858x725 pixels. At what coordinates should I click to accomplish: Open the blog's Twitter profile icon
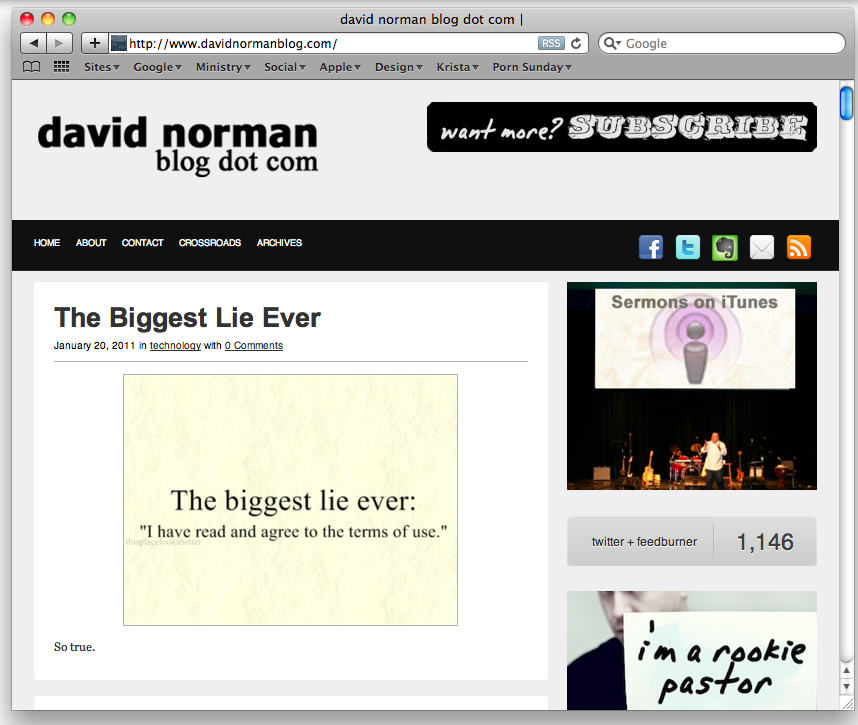(x=688, y=247)
